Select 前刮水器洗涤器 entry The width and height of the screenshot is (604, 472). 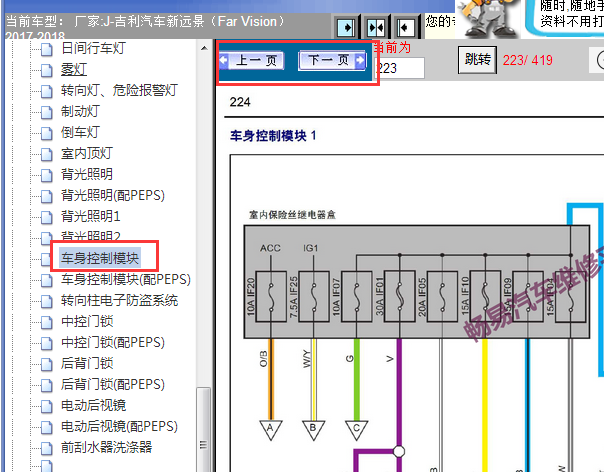[x=106, y=447]
